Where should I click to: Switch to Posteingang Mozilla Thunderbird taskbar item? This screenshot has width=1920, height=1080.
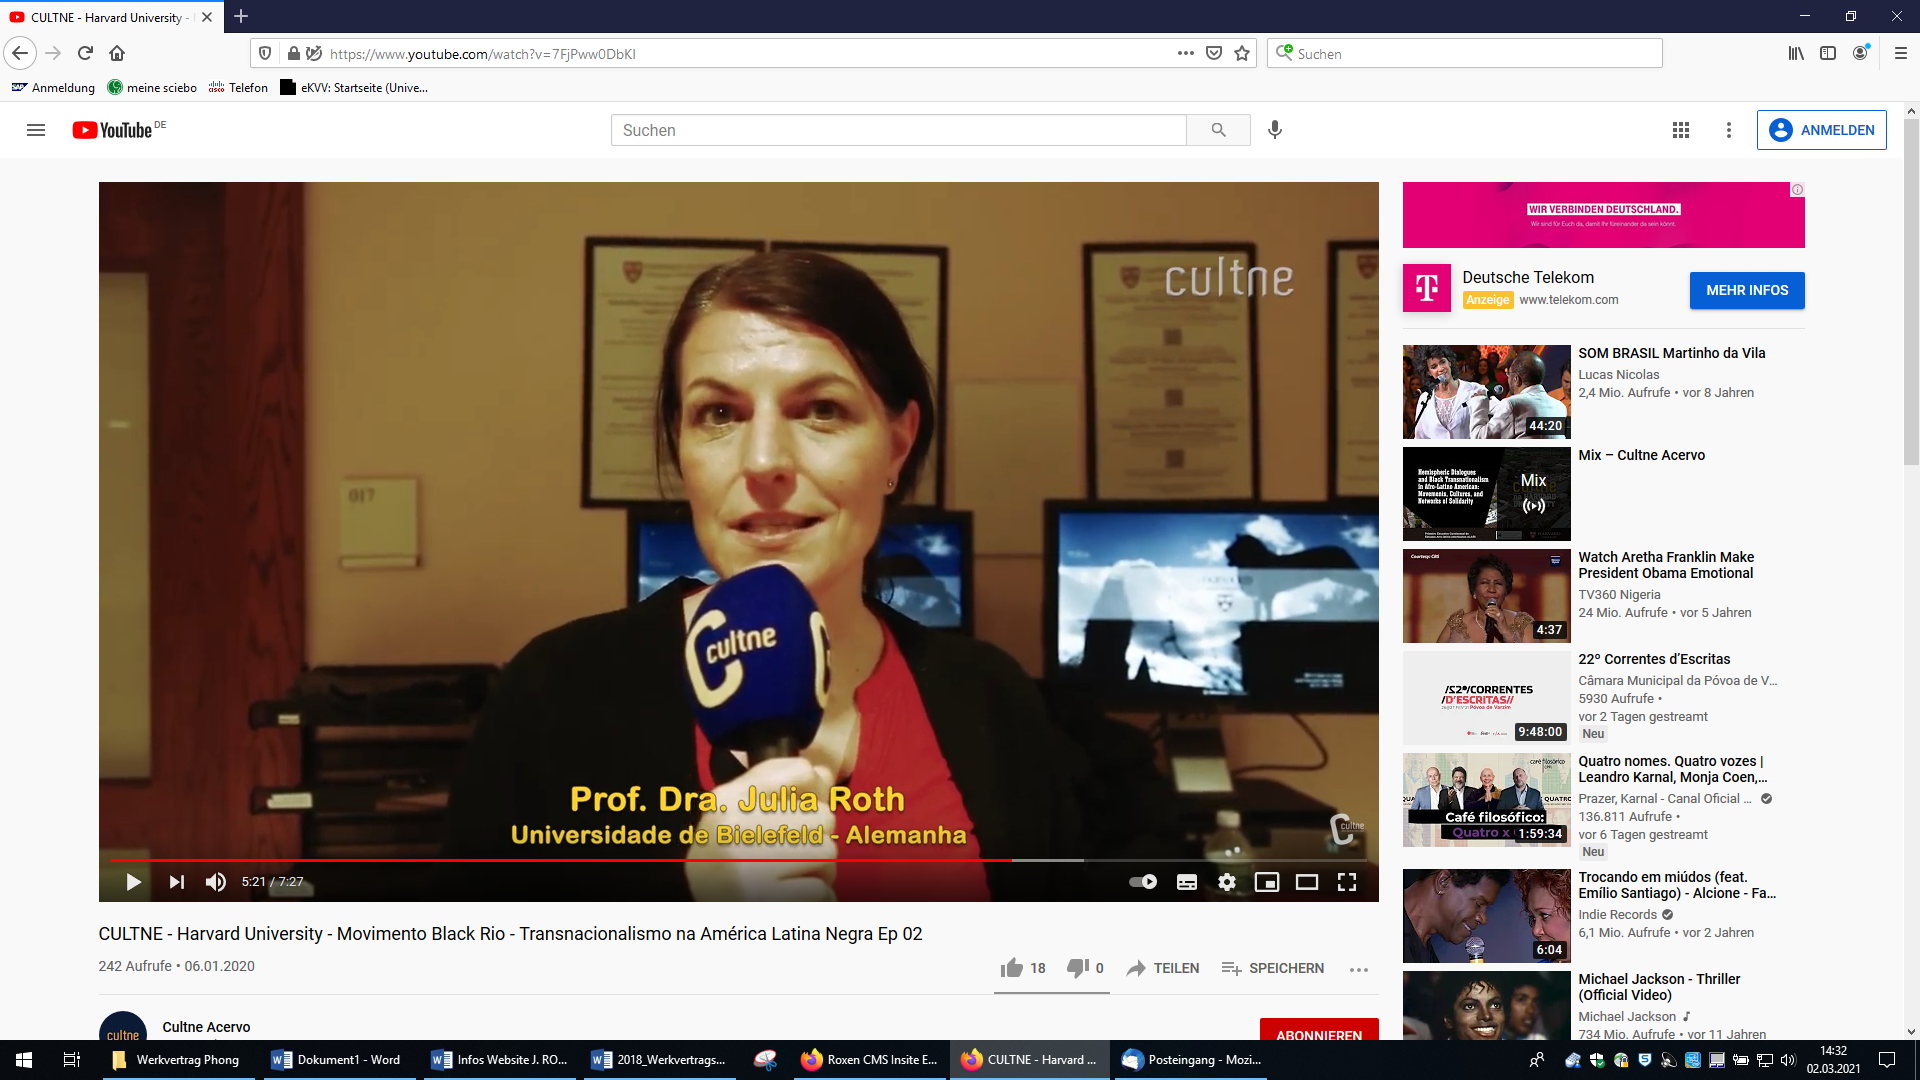[1192, 1060]
